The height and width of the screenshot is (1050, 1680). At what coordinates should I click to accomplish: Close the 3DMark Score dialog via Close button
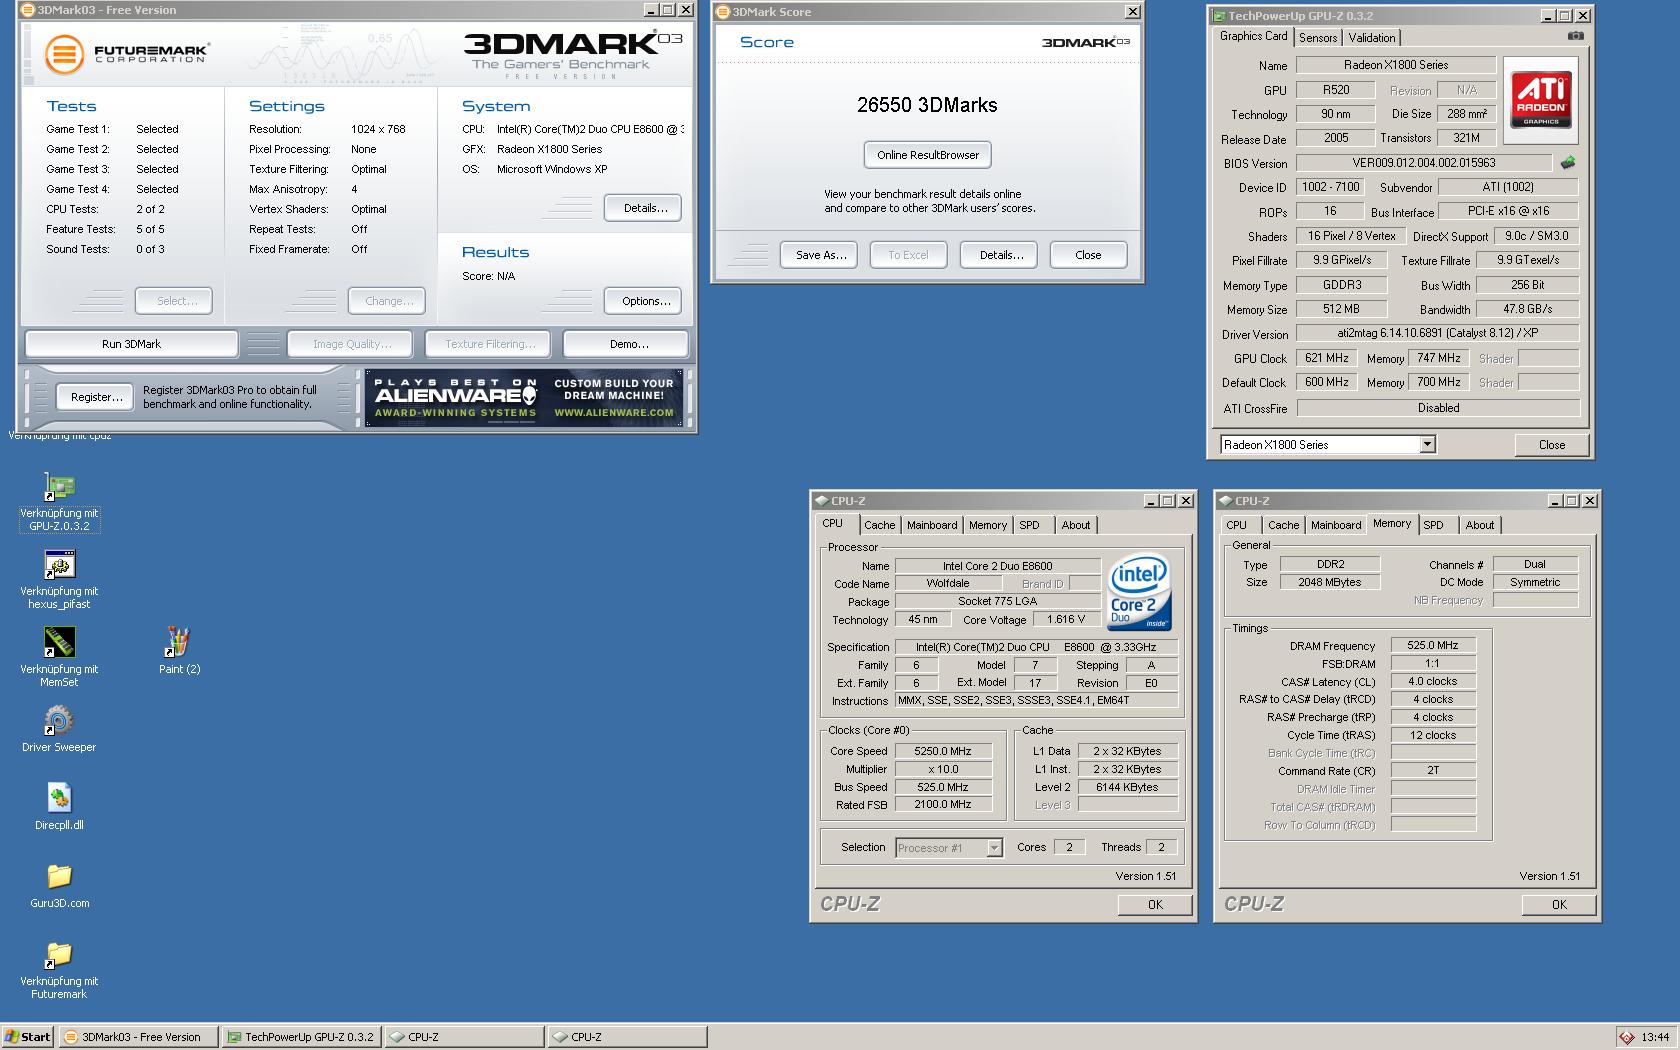point(1089,255)
